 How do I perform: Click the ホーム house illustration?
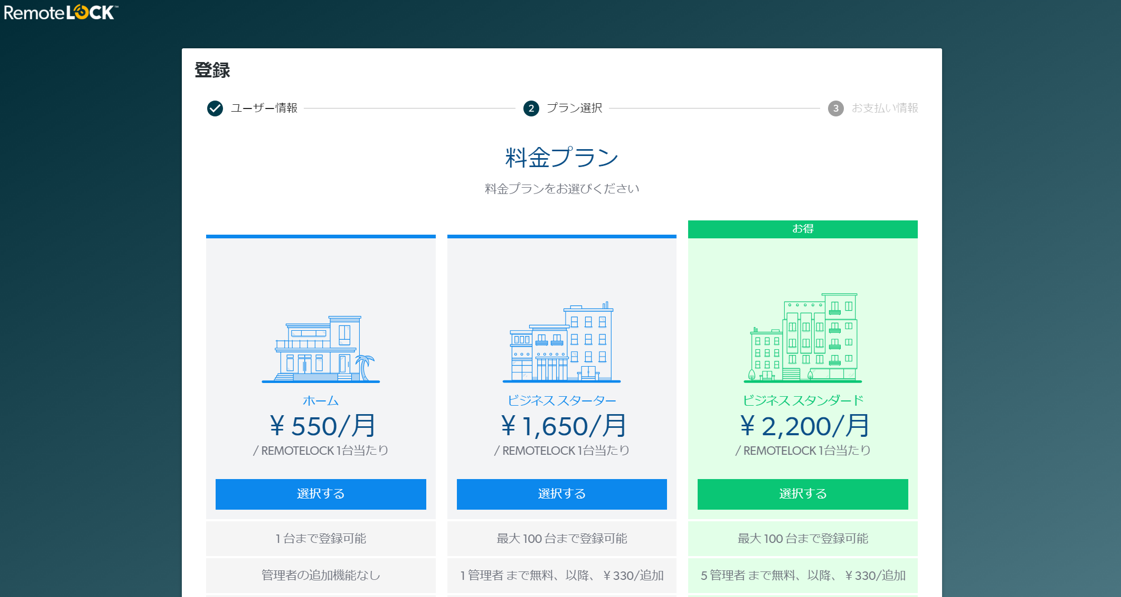click(x=321, y=349)
